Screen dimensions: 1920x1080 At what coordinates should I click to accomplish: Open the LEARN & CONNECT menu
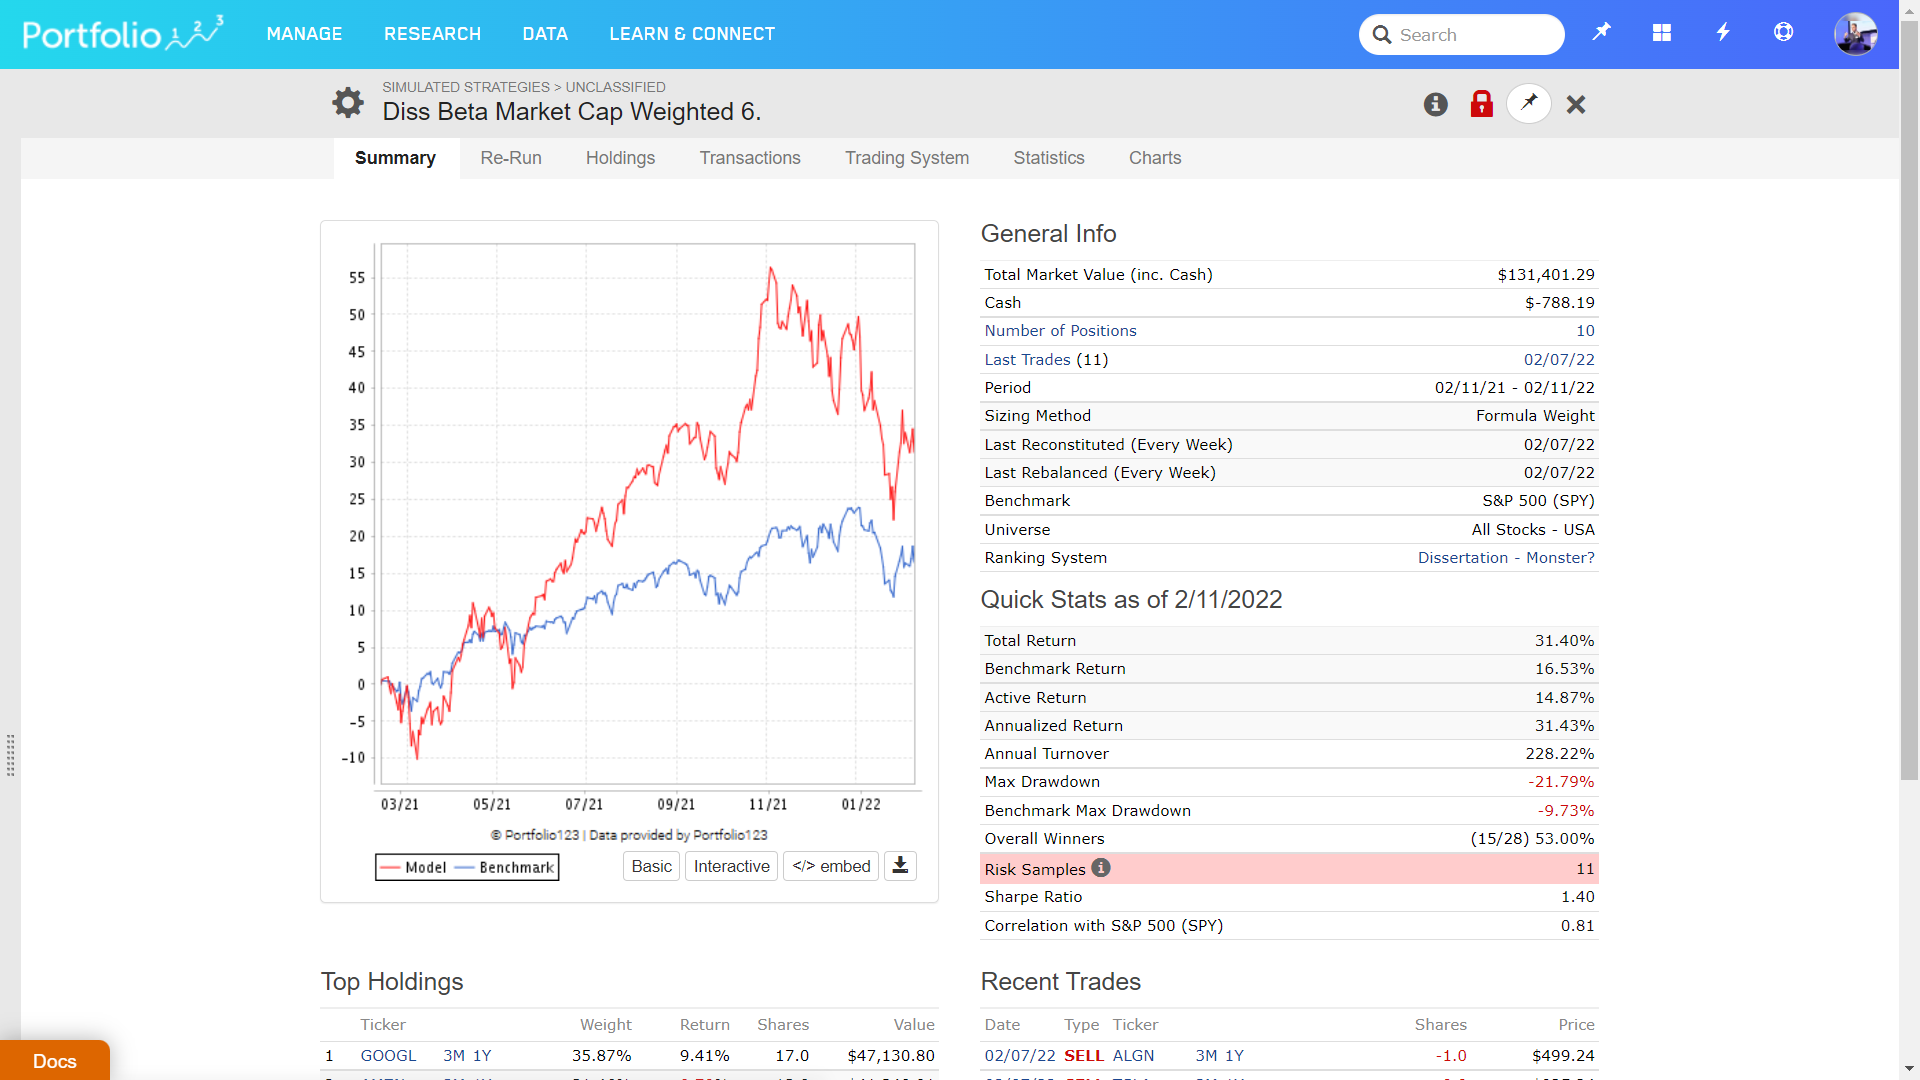click(692, 34)
